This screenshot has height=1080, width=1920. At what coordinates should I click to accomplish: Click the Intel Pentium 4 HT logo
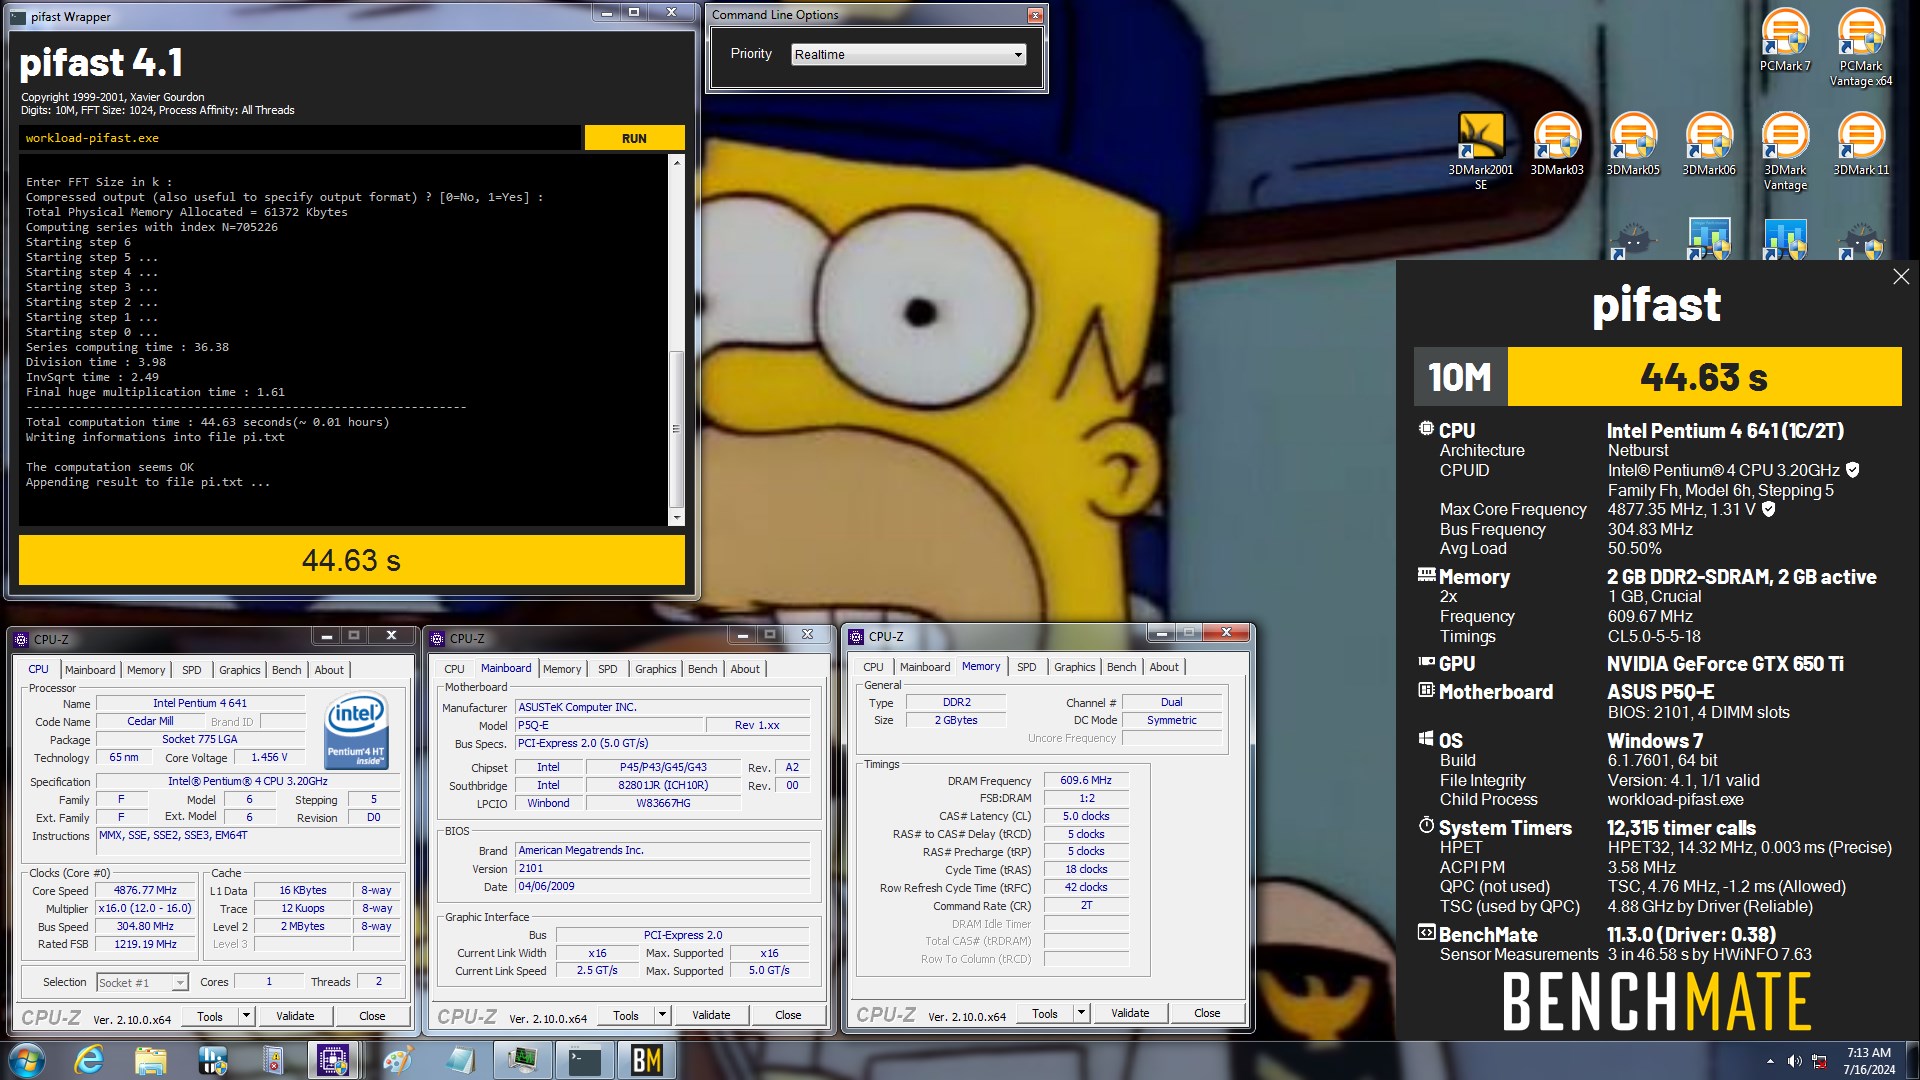pos(356,732)
